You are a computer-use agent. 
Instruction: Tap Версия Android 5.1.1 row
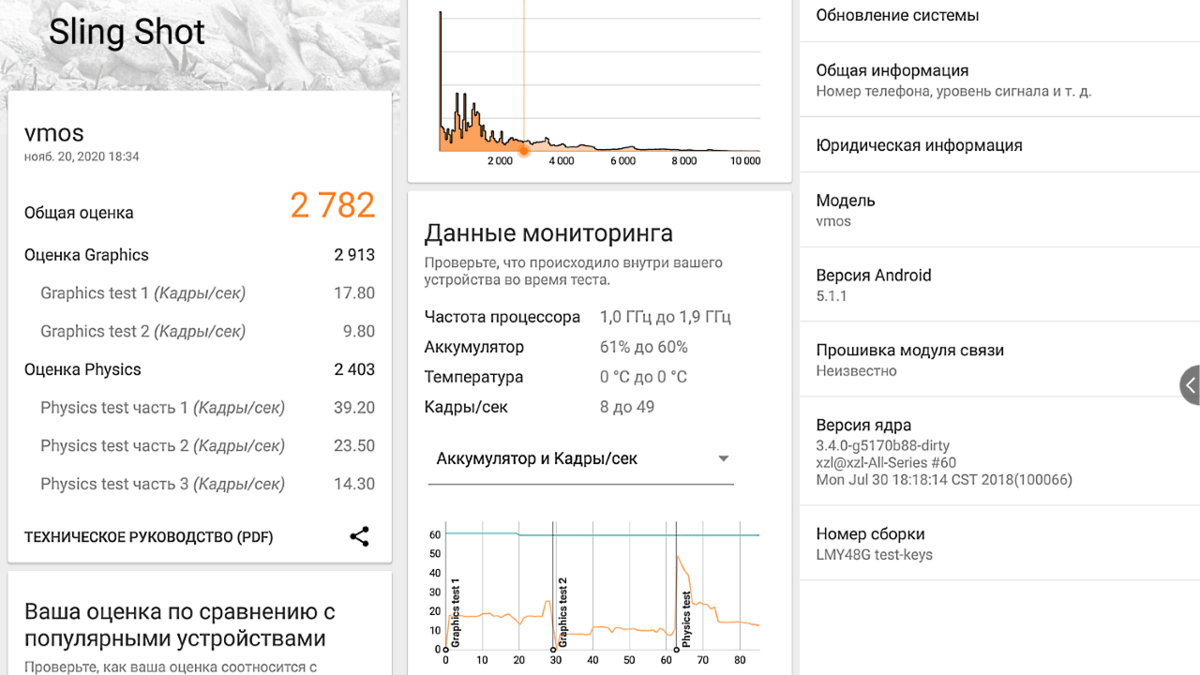click(x=1000, y=285)
